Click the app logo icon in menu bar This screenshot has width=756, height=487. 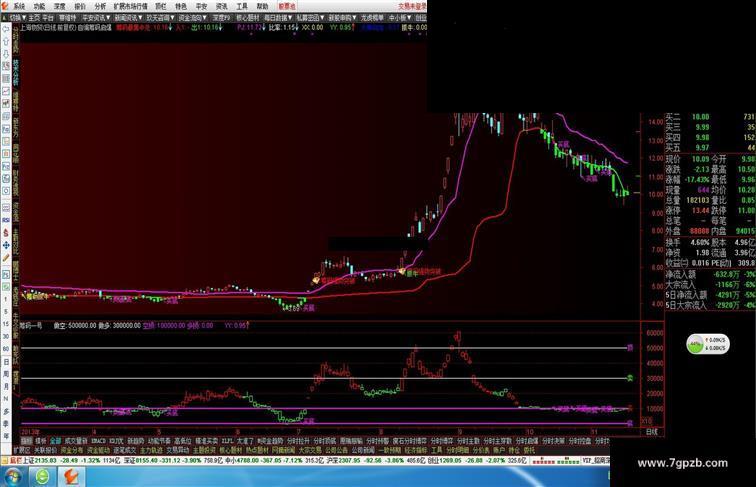tap(5, 6)
